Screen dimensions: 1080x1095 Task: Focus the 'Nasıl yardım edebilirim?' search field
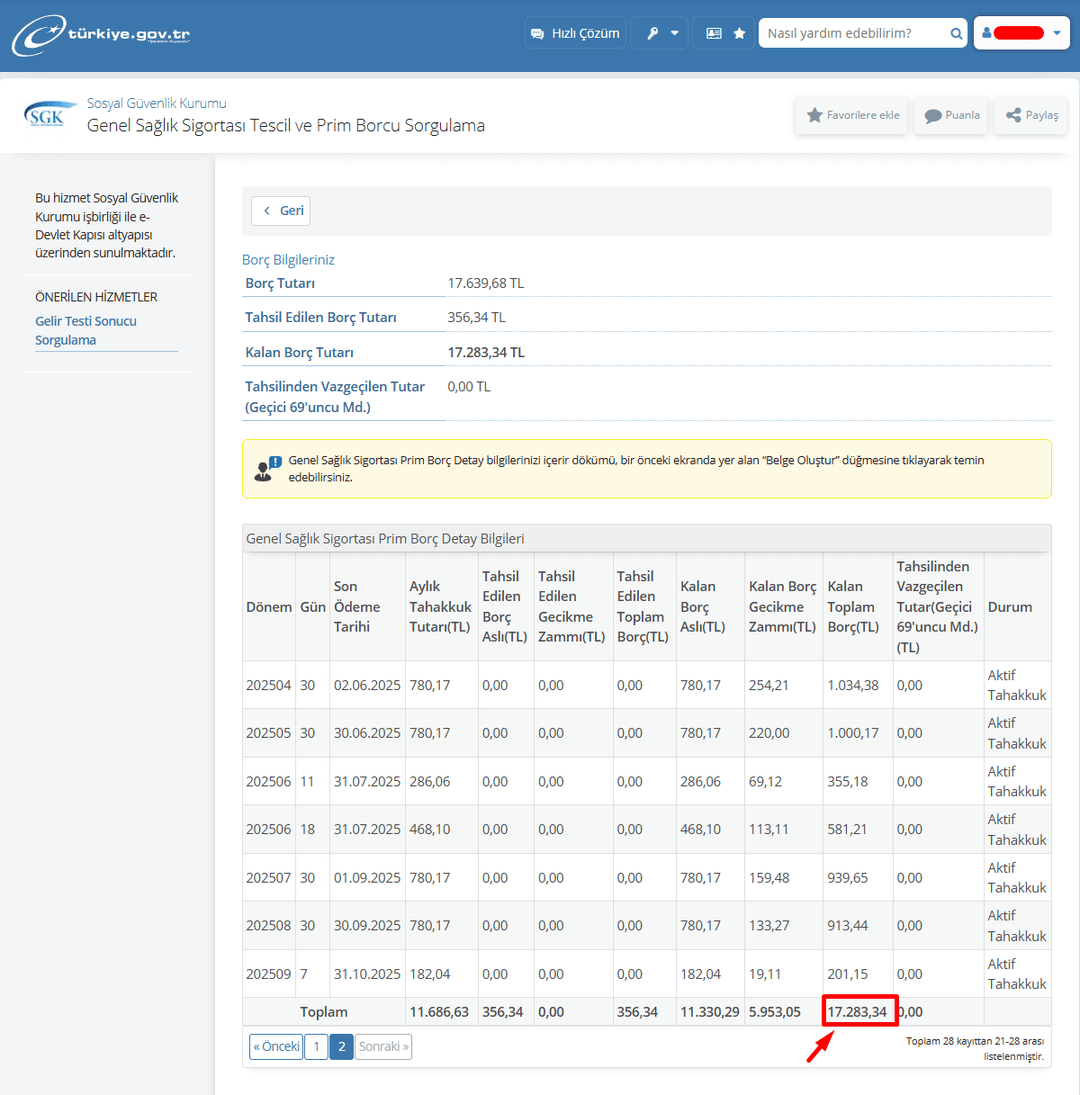coord(855,33)
